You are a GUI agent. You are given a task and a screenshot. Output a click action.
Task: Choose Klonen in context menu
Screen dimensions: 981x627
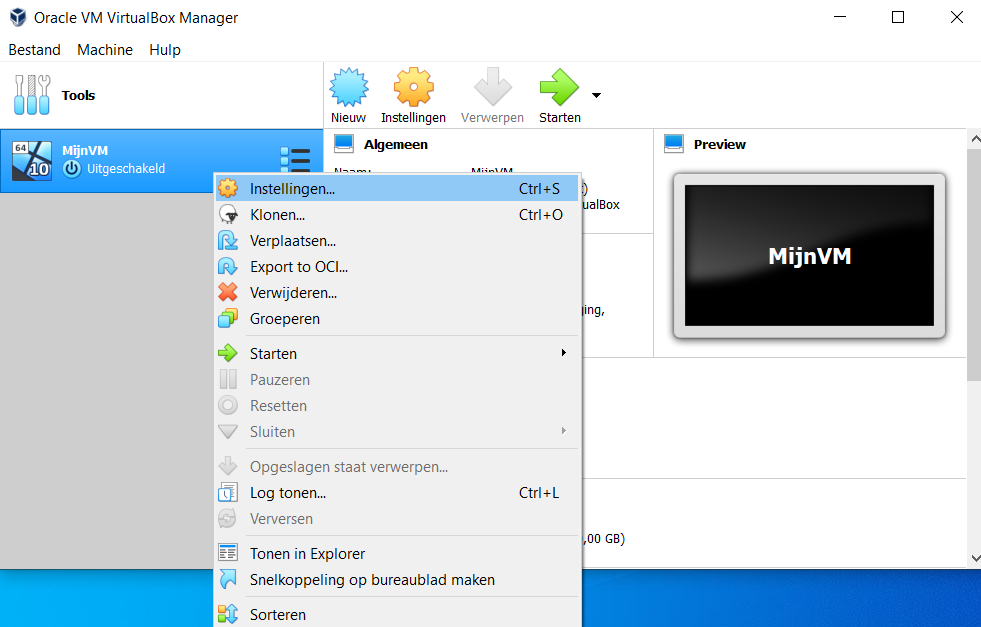(277, 214)
